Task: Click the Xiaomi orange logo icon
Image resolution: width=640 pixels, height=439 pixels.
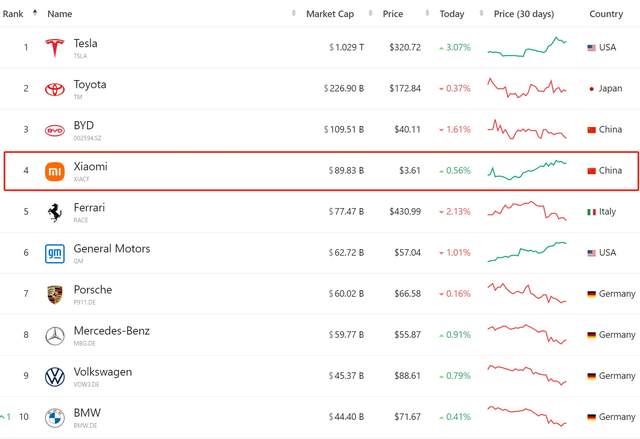Action: pos(55,171)
